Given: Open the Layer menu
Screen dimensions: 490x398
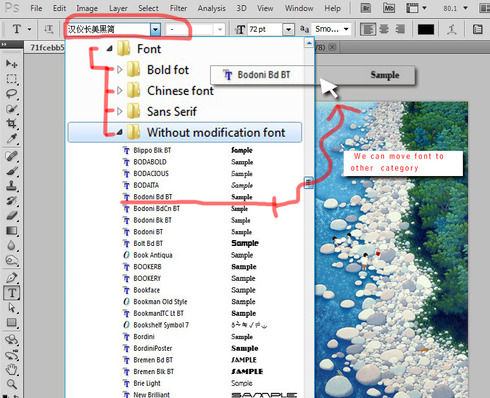Looking at the screenshot, I should click(118, 8).
